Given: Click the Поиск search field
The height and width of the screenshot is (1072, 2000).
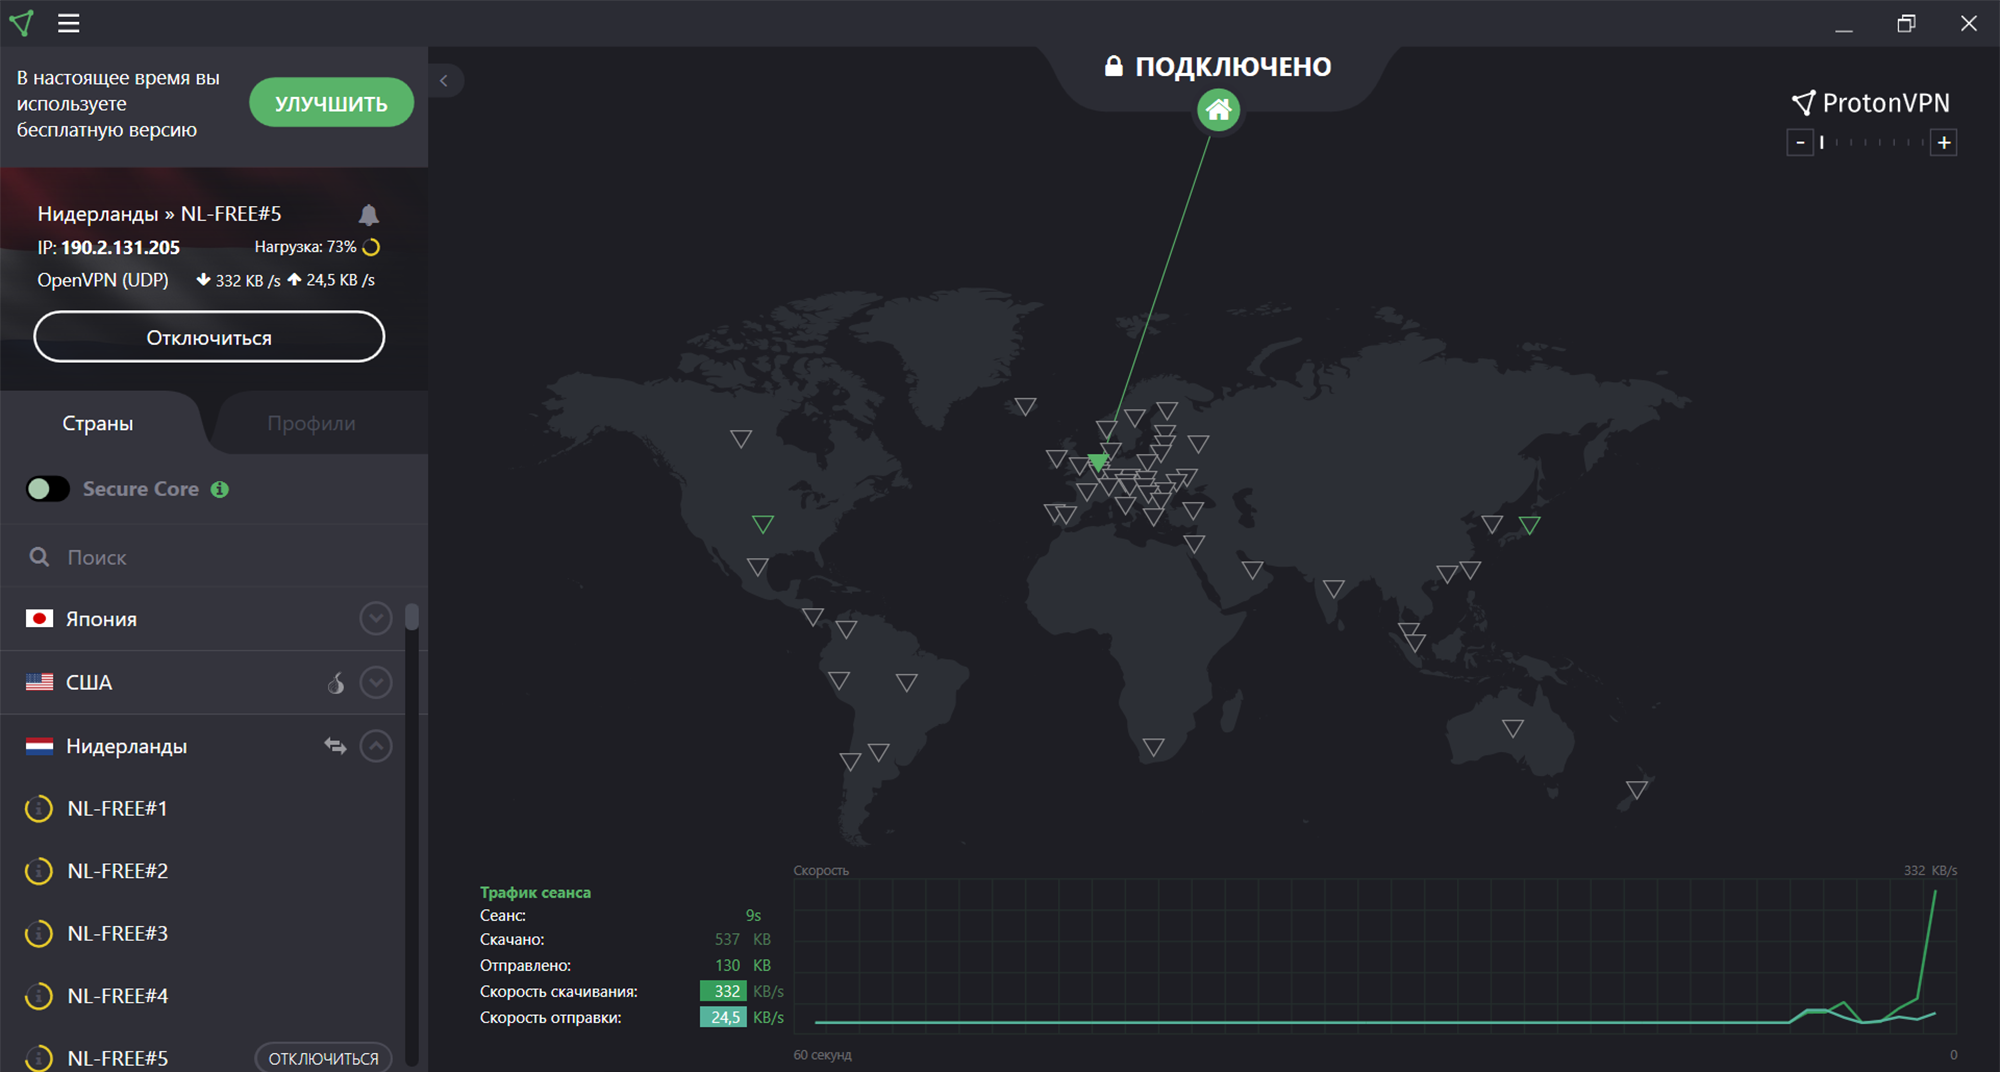Looking at the screenshot, I should click(x=215, y=557).
